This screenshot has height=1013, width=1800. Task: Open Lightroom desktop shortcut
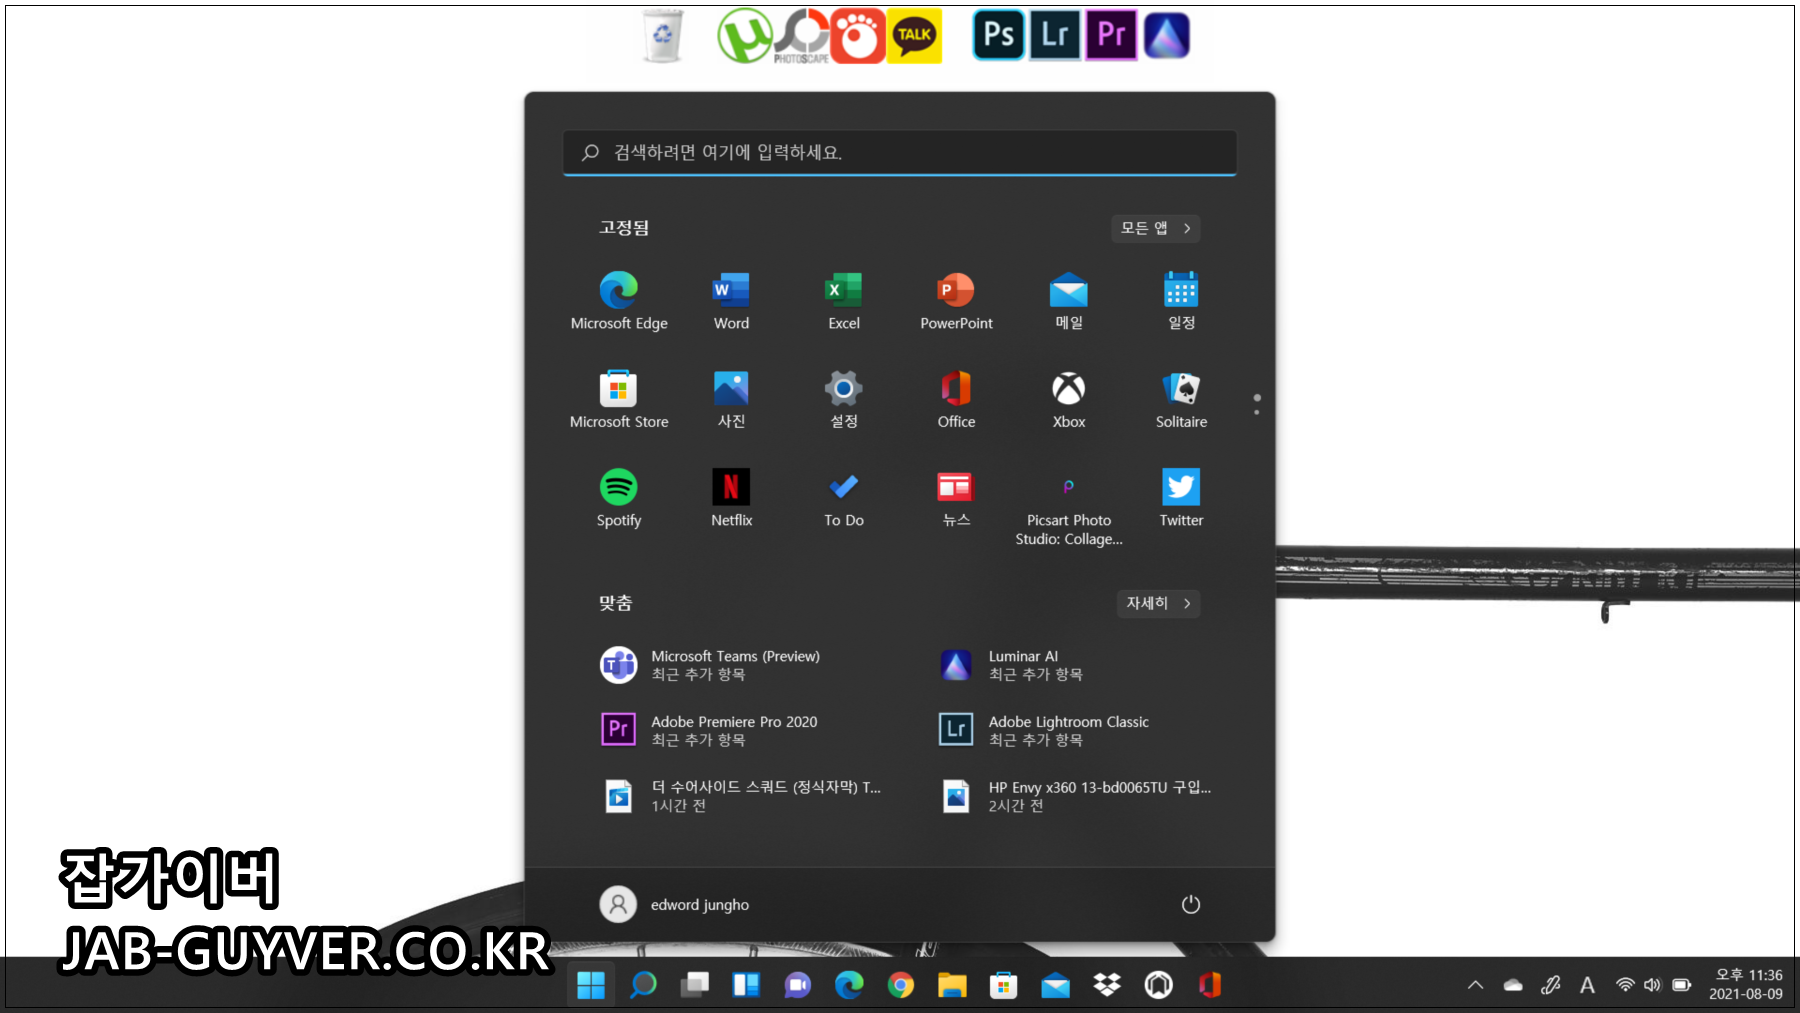pos(1055,35)
